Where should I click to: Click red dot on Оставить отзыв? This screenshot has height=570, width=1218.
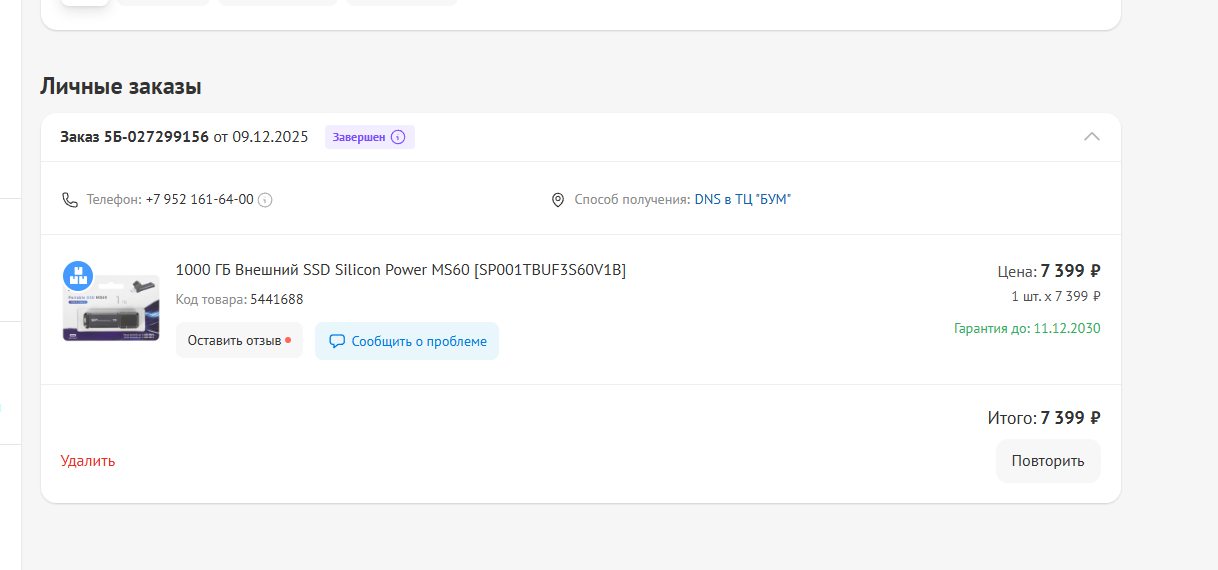(288, 340)
